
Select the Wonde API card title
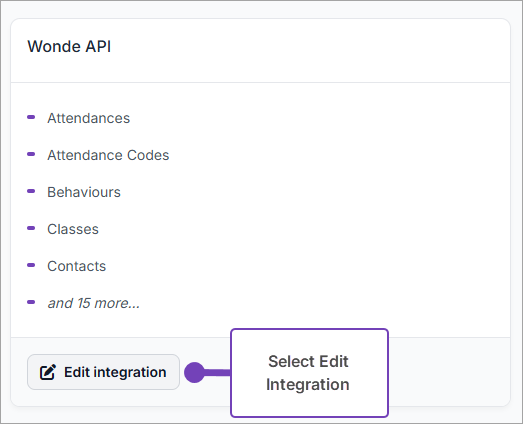[69, 46]
